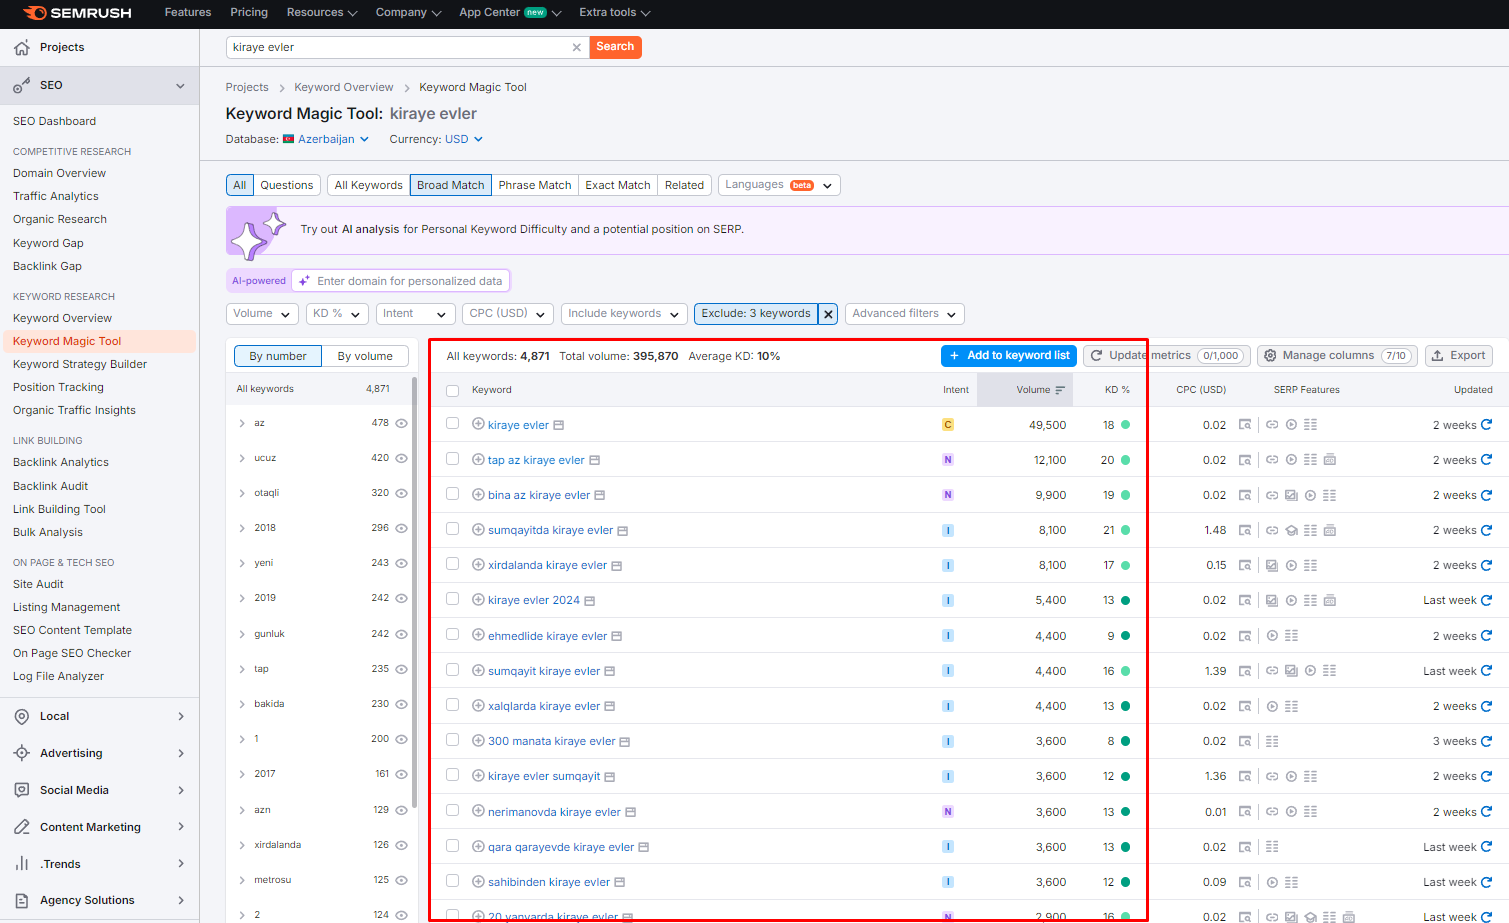
Task: Click Update metrics refresh icon
Action: 1096,356
